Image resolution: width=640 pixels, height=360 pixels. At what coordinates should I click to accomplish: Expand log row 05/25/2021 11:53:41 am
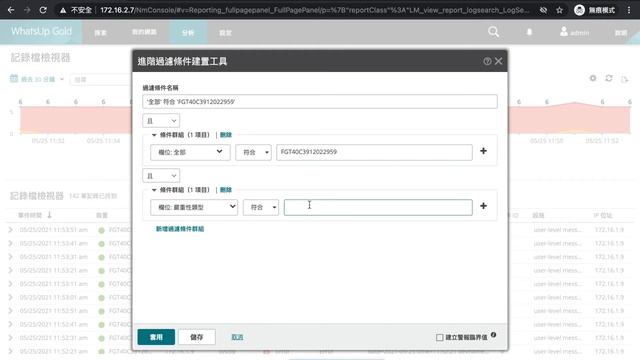point(11,243)
